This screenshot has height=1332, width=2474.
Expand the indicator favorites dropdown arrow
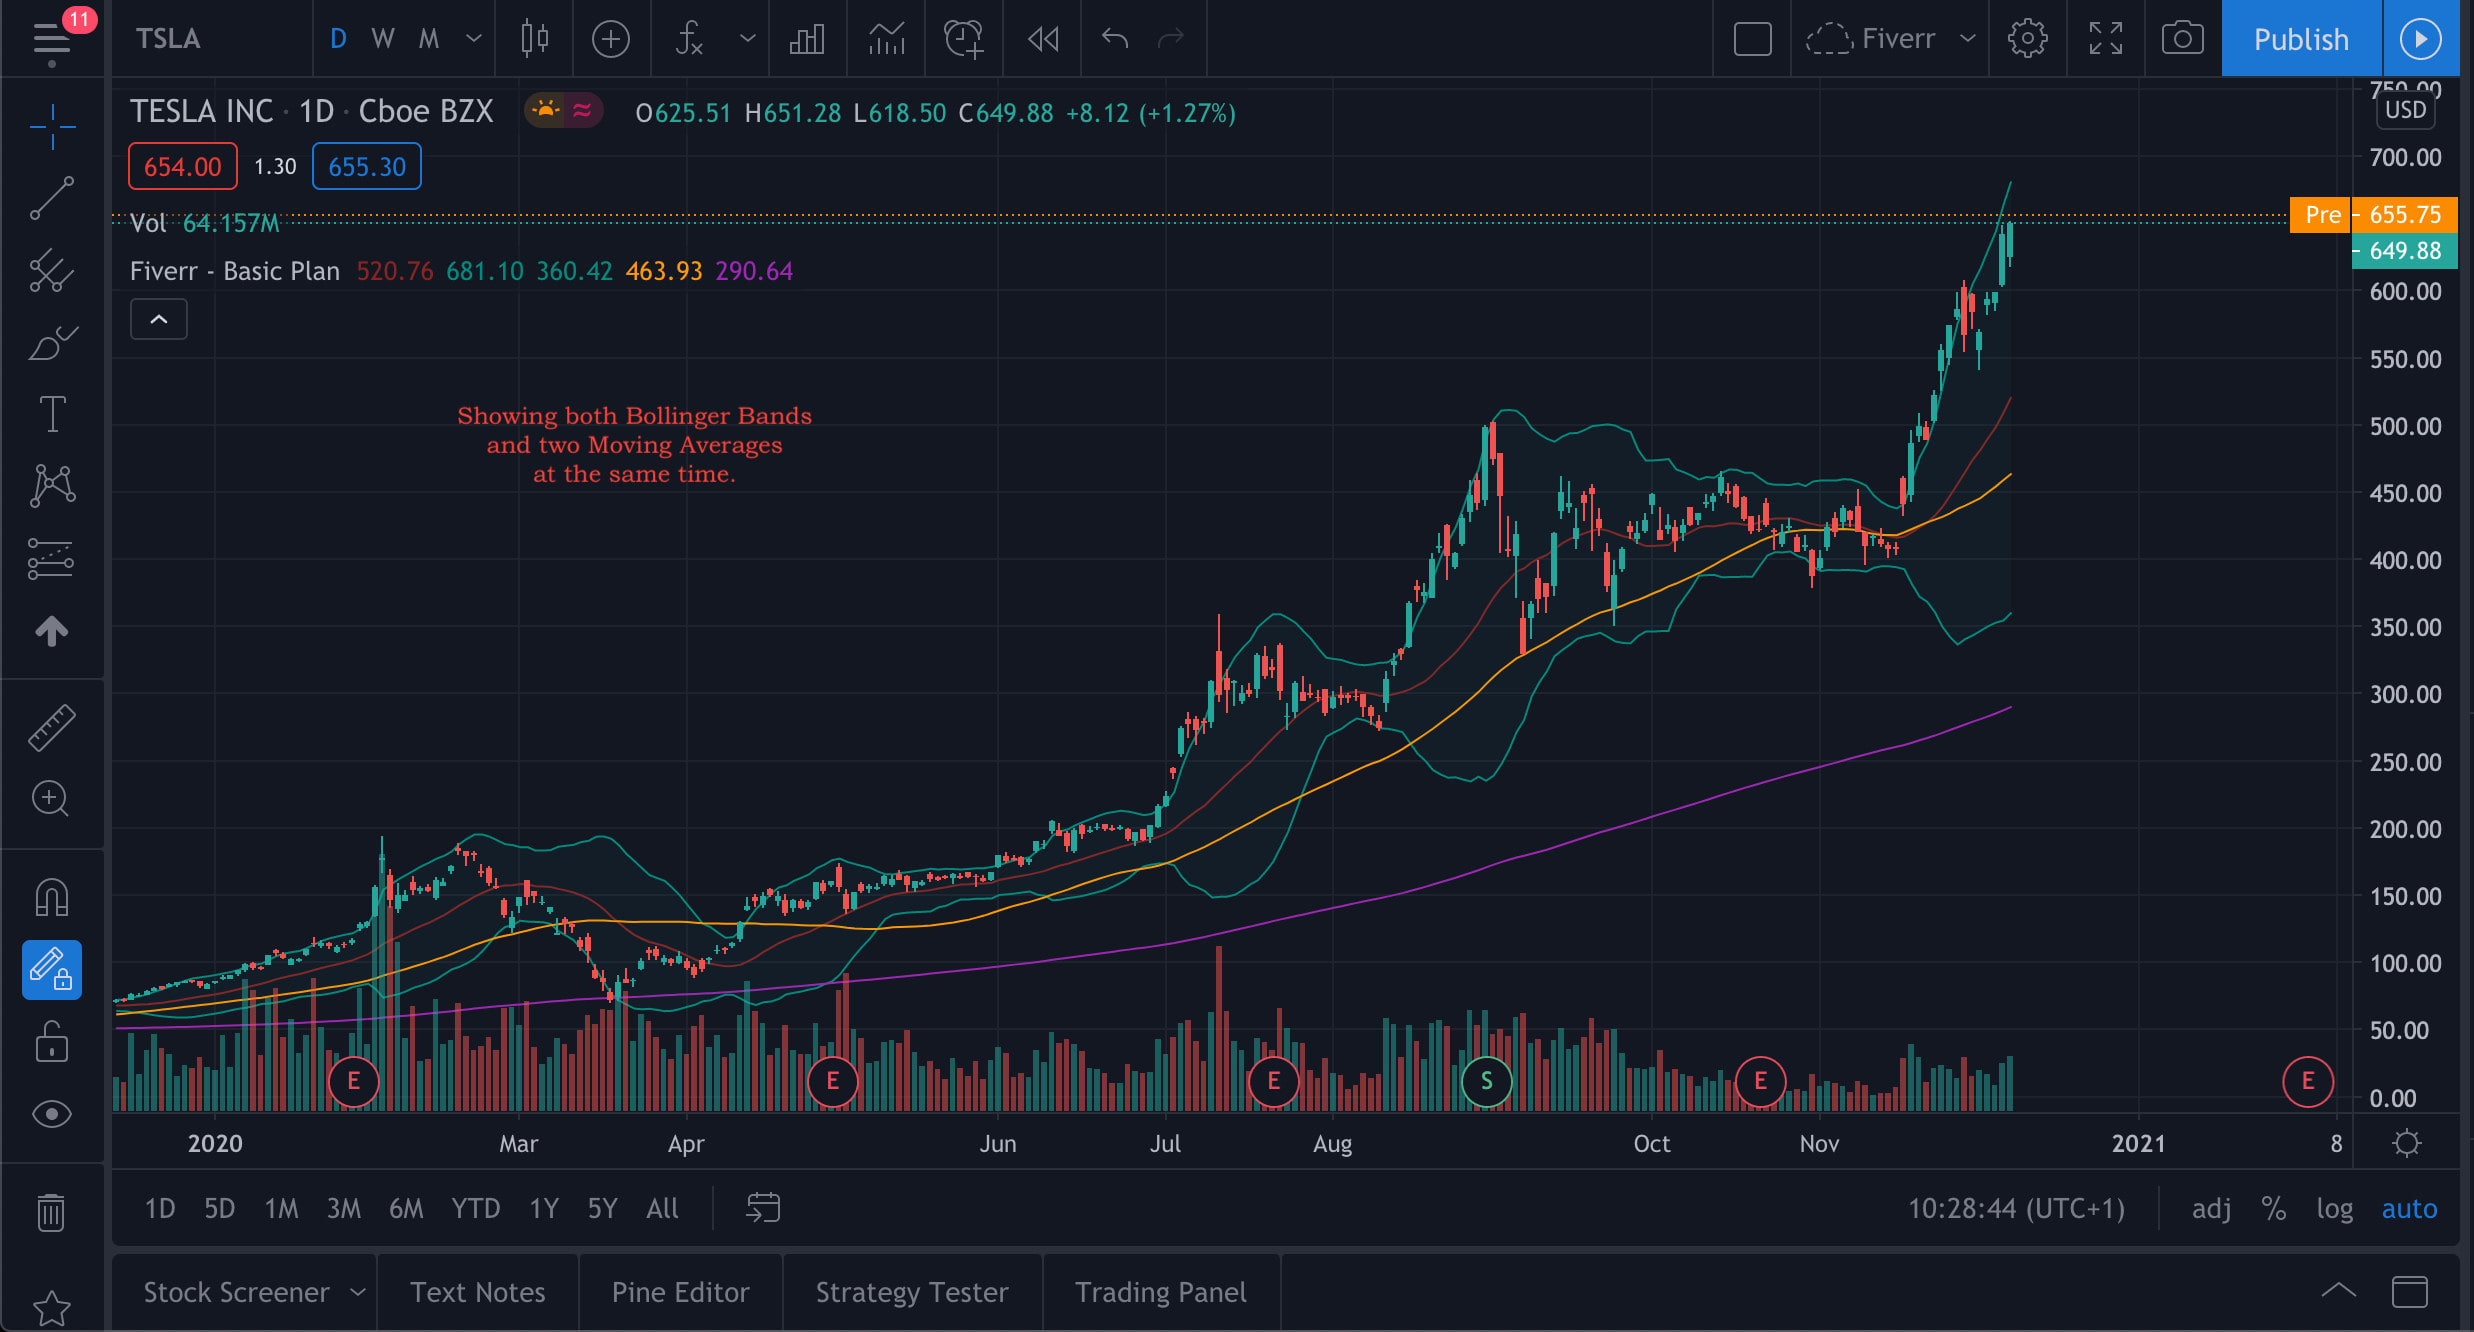747,39
